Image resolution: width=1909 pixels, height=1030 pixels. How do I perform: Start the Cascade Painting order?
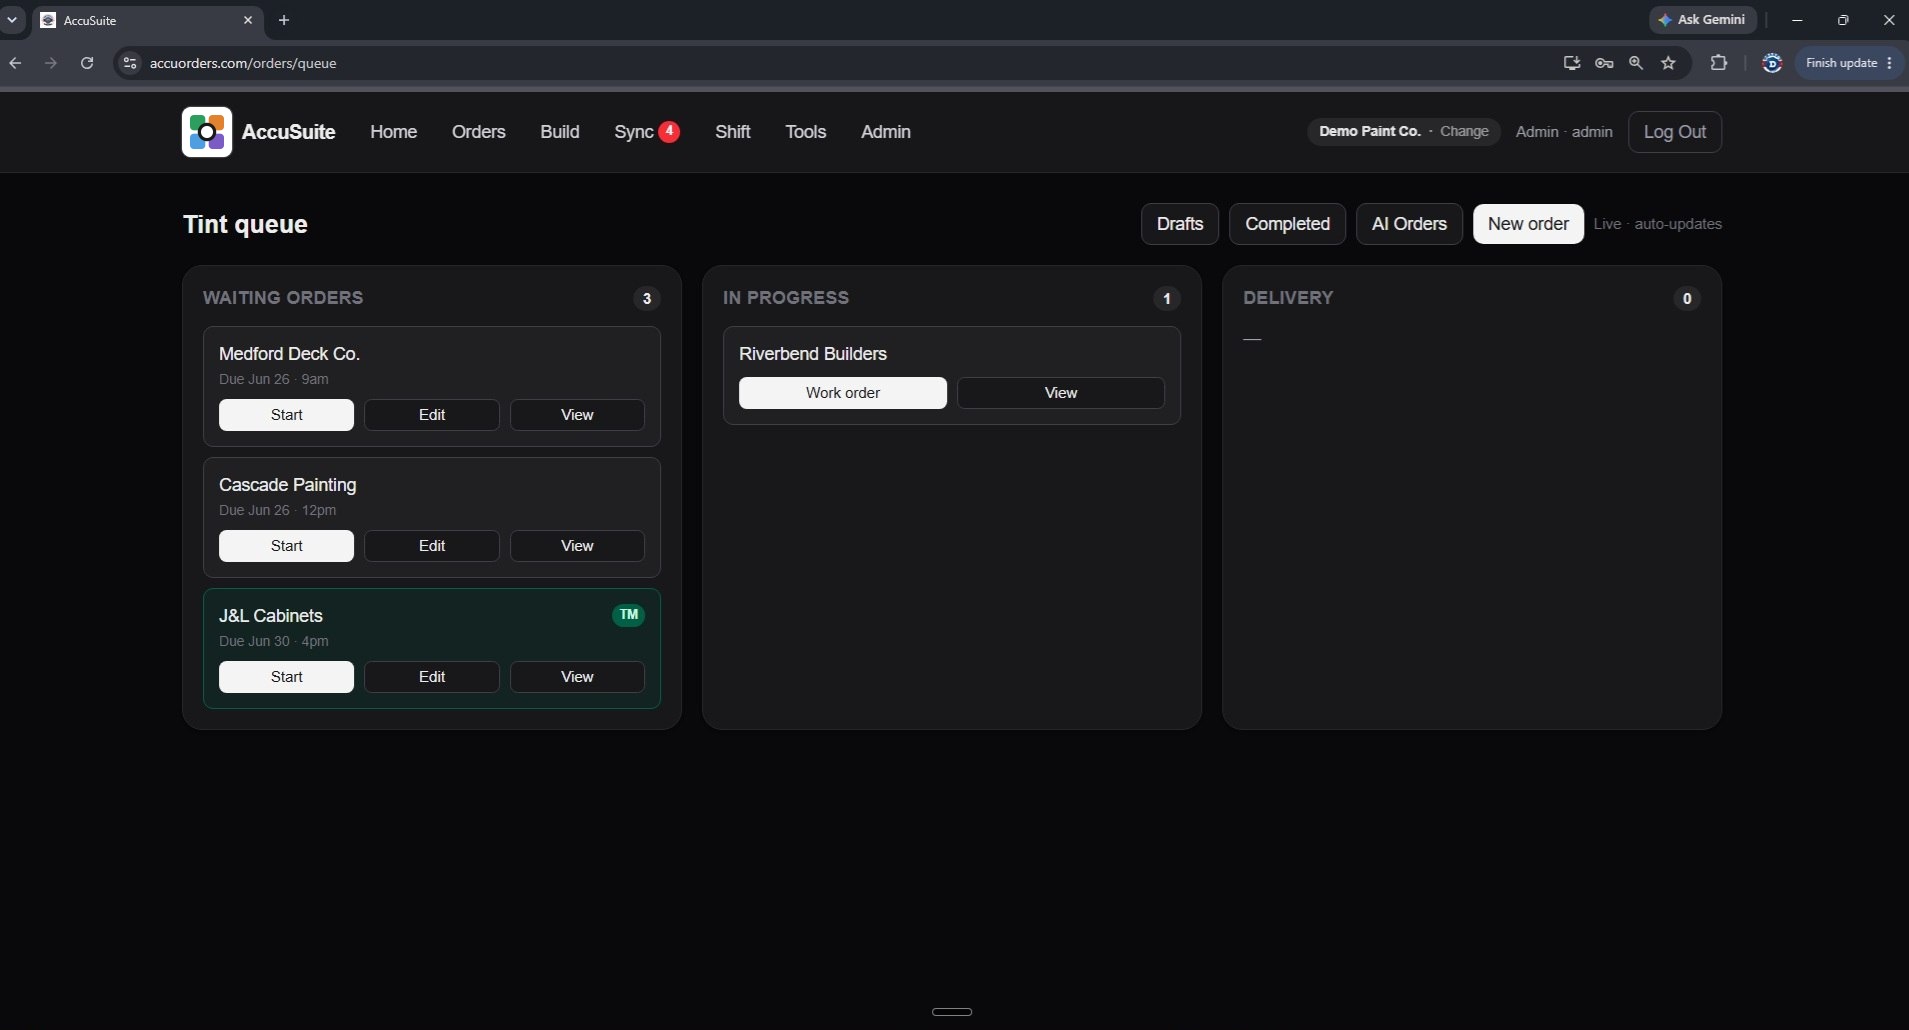286,546
